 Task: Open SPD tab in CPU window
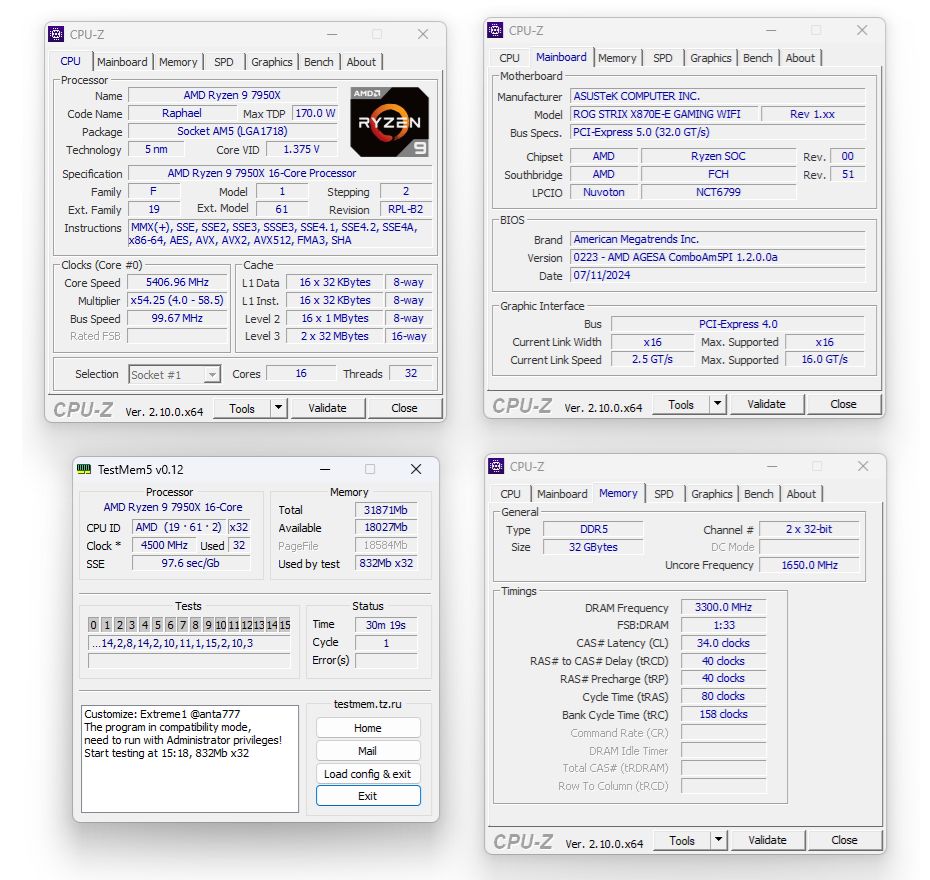[x=224, y=62]
